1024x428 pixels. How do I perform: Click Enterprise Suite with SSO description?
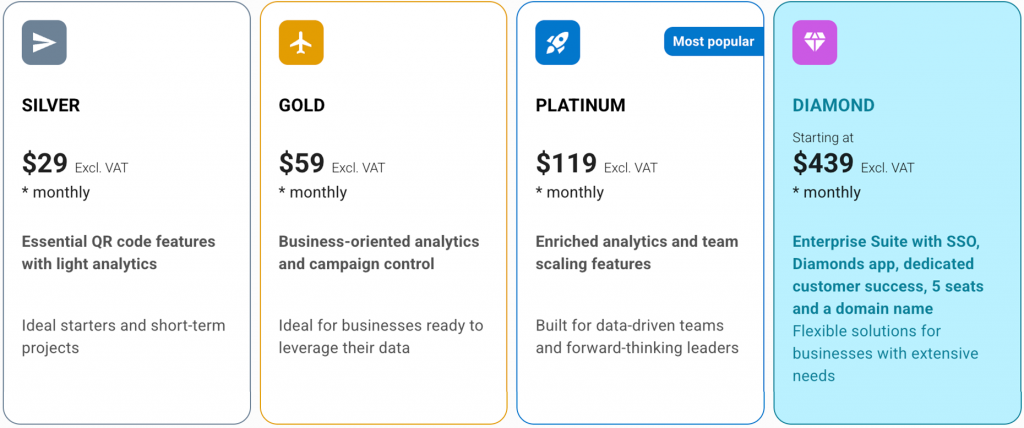888,275
